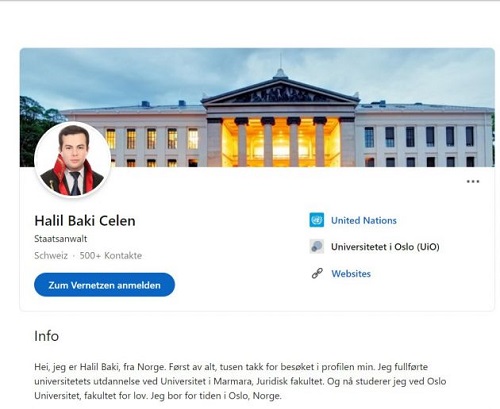The height and width of the screenshot is (409, 500).
Task: Click the Staatsanwalt headline text
Action: pos(61,239)
